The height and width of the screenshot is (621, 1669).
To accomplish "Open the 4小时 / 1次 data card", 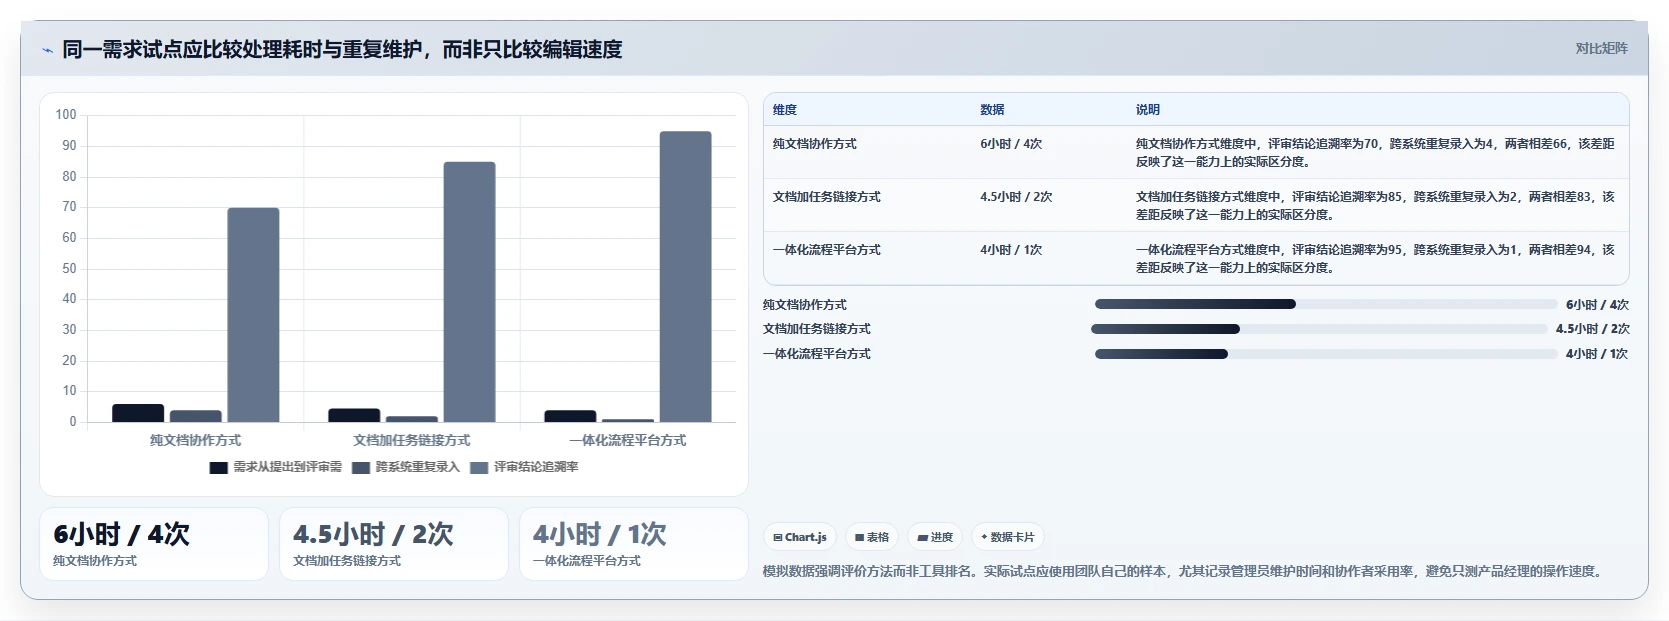I will [634, 544].
